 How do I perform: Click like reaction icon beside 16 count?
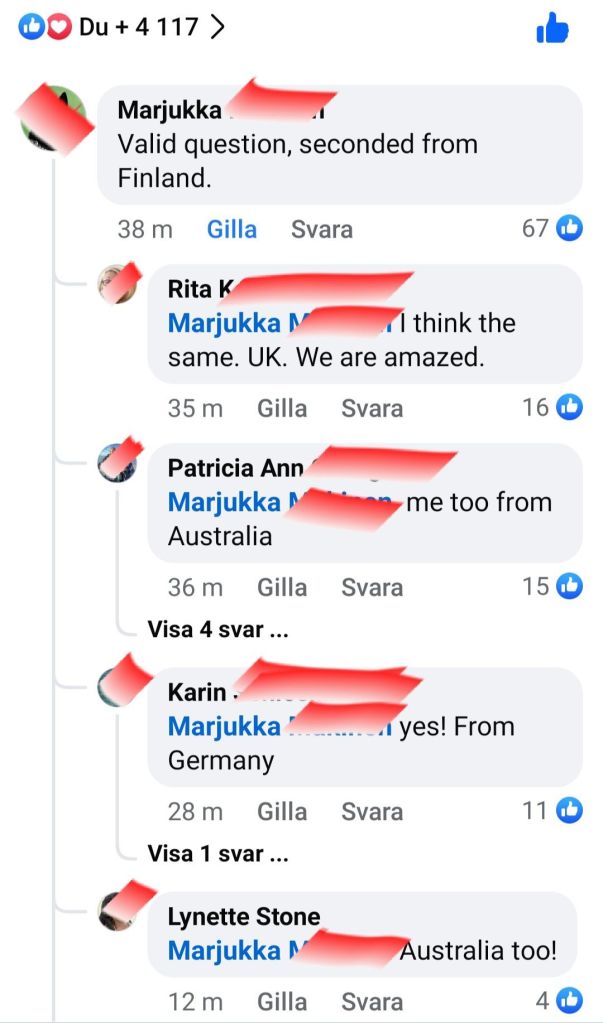click(x=569, y=408)
